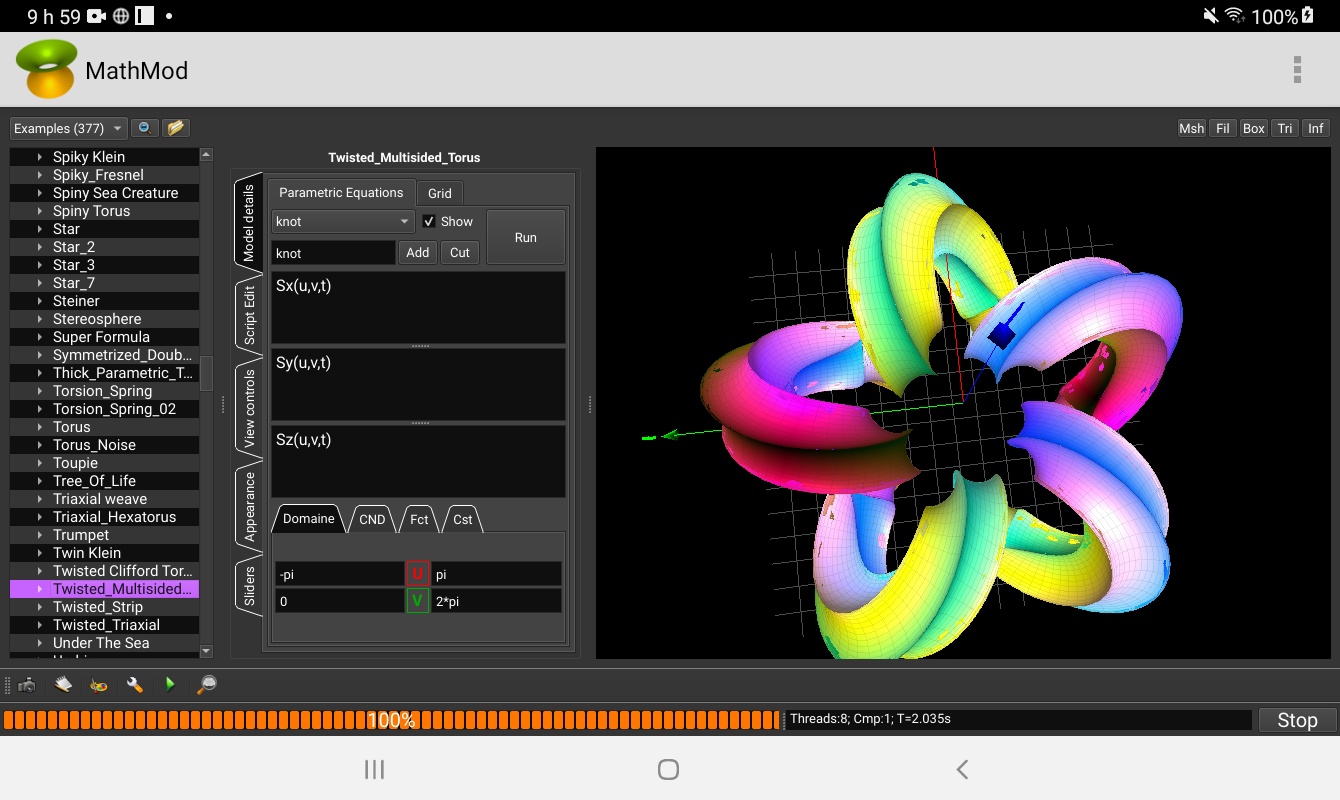
Task: Open the paint palette appearance icon
Action: 99,685
